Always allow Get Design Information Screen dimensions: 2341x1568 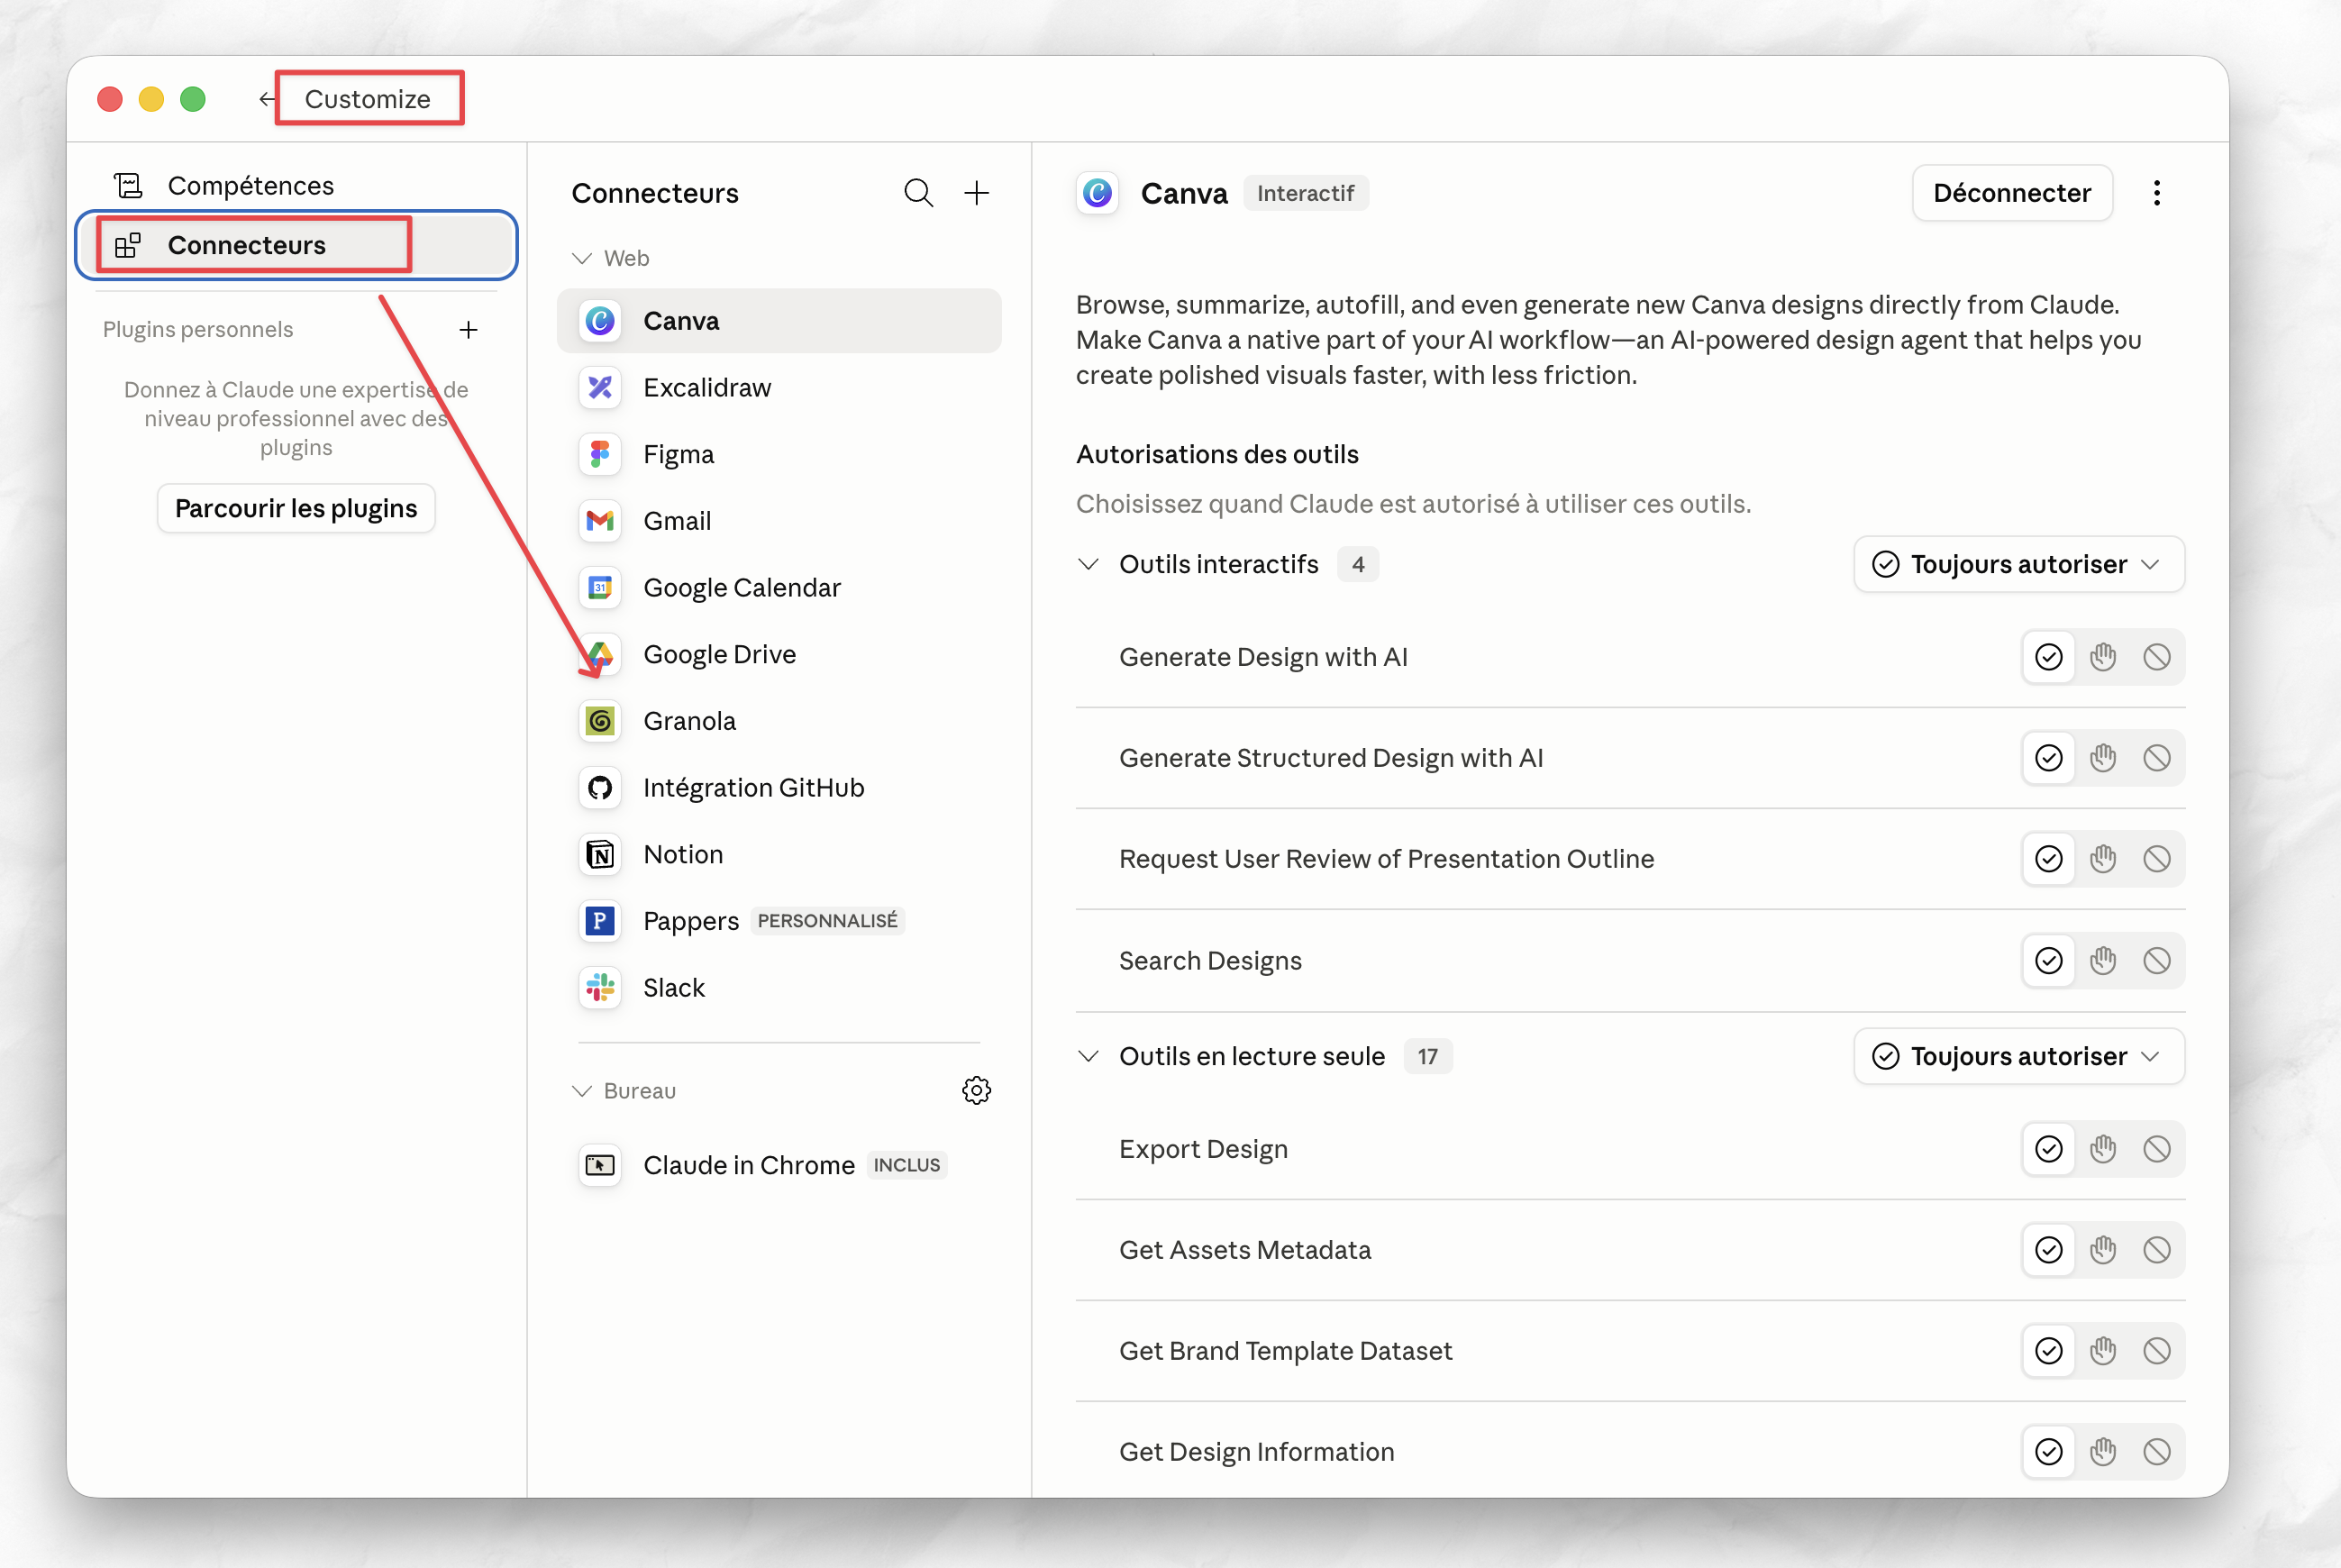pos(2048,1452)
